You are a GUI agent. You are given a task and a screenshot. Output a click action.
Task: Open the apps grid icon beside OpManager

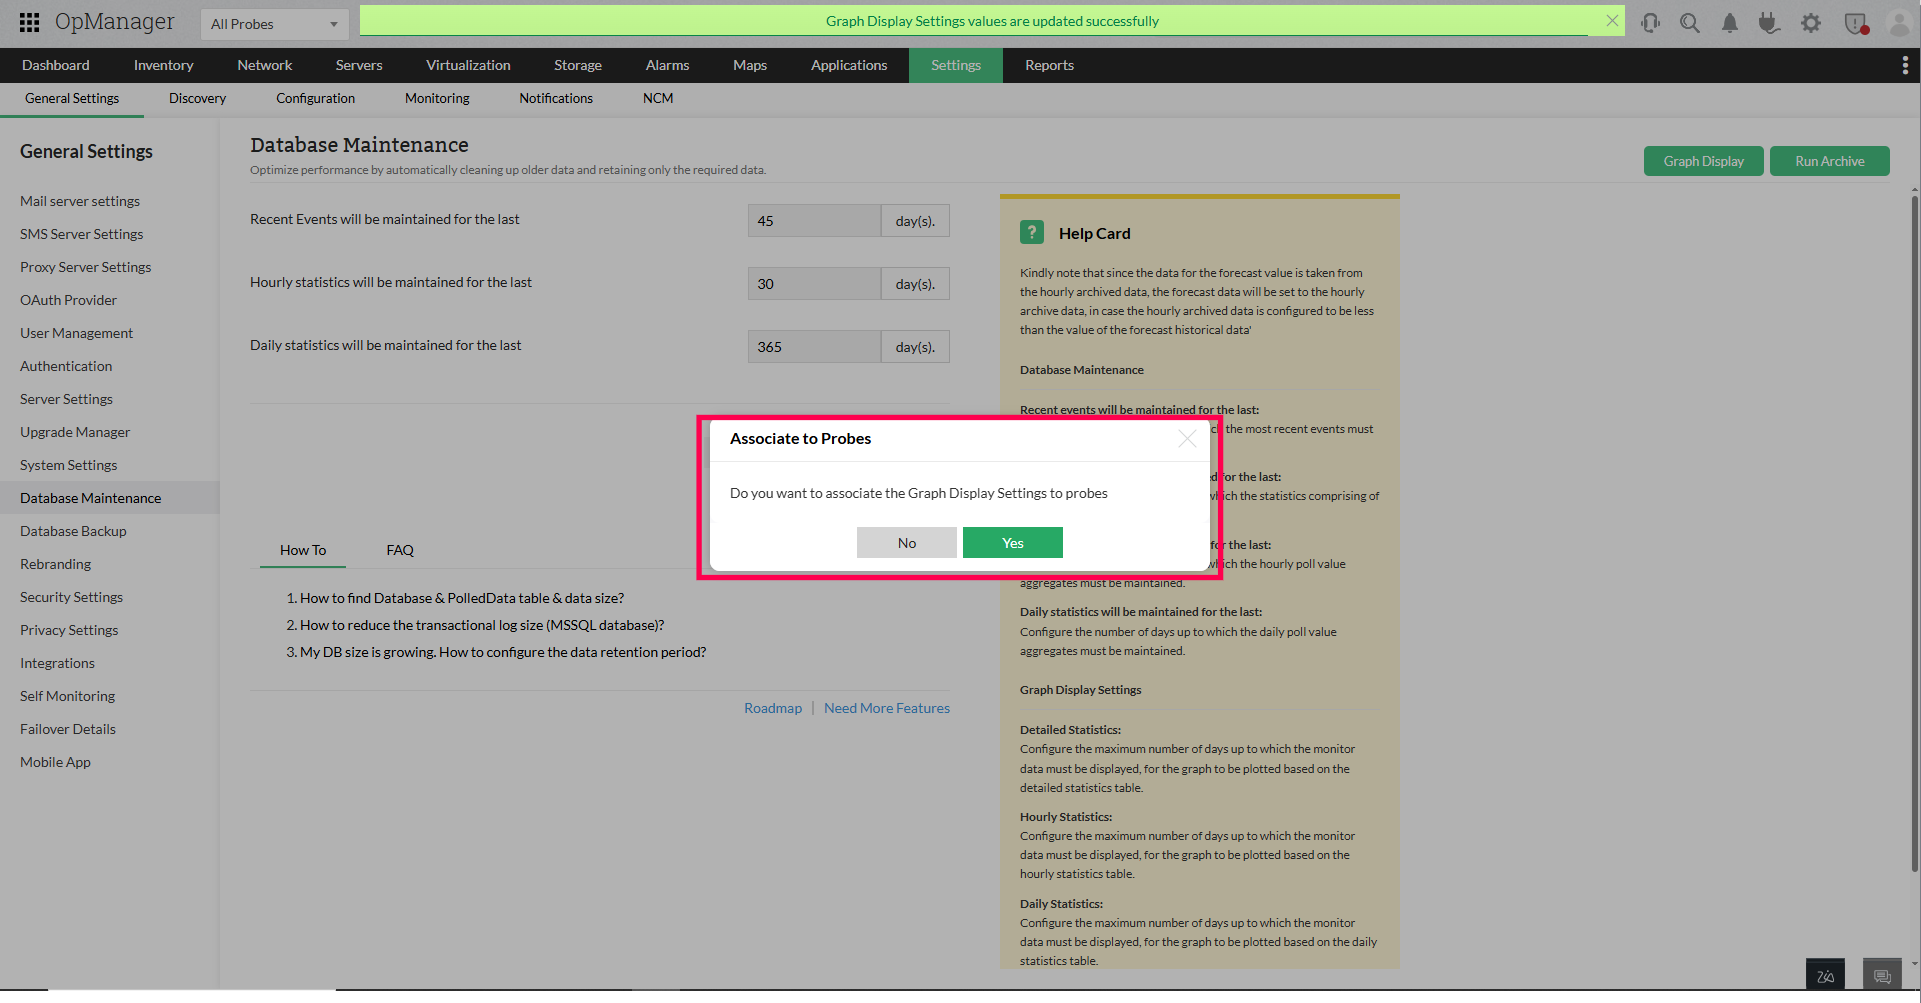coord(29,21)
